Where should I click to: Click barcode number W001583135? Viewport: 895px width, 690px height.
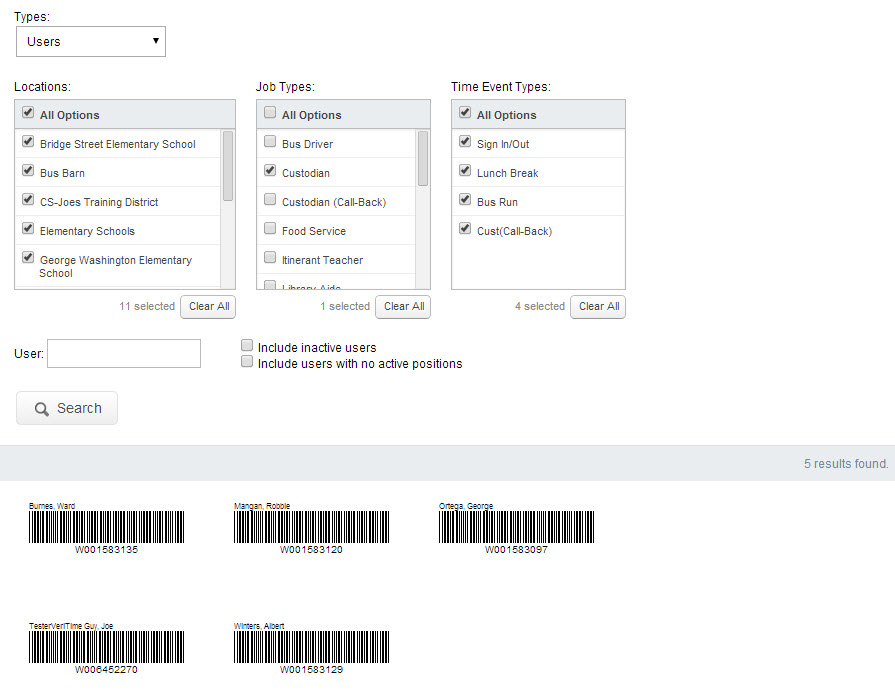[x=107, y=550]
